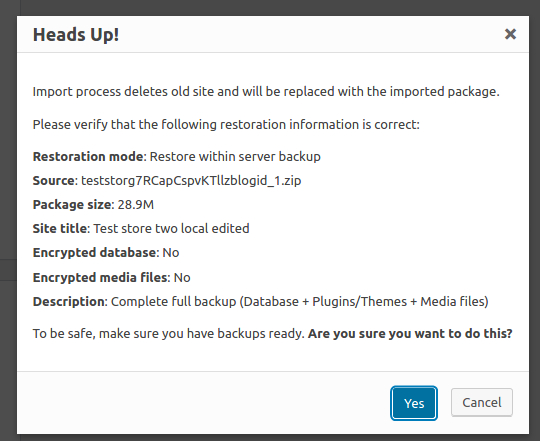
Task: Click the bold "Source" label
Action: [x=53, y=181]
